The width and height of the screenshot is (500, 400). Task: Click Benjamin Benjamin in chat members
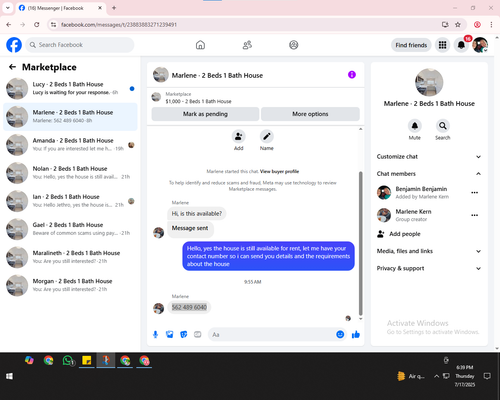(421, 189)
